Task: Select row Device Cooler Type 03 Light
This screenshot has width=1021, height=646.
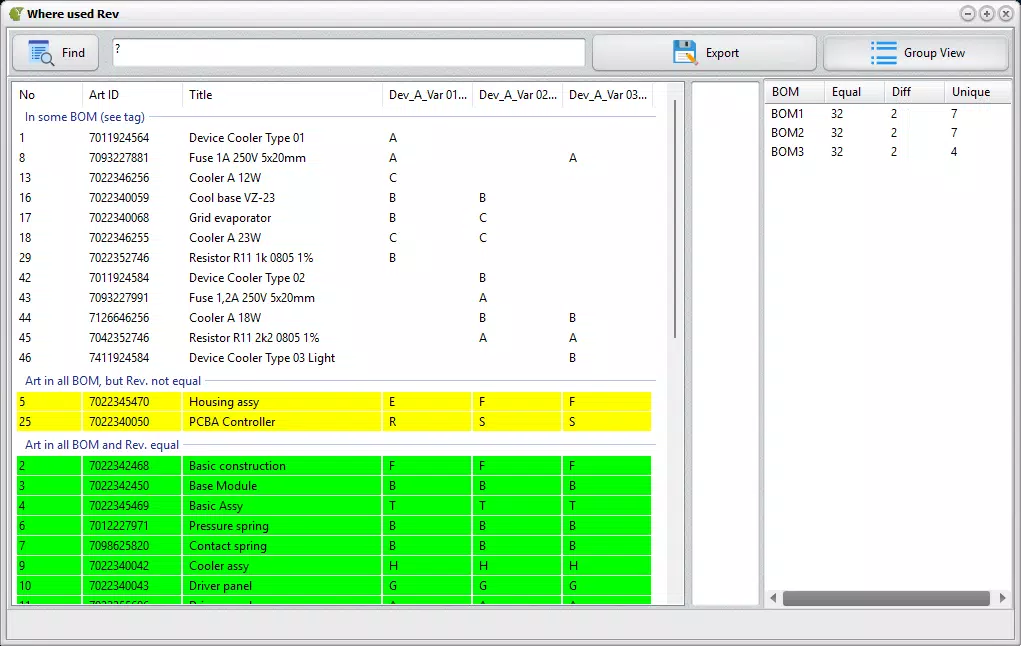Action: click(334, 358)
